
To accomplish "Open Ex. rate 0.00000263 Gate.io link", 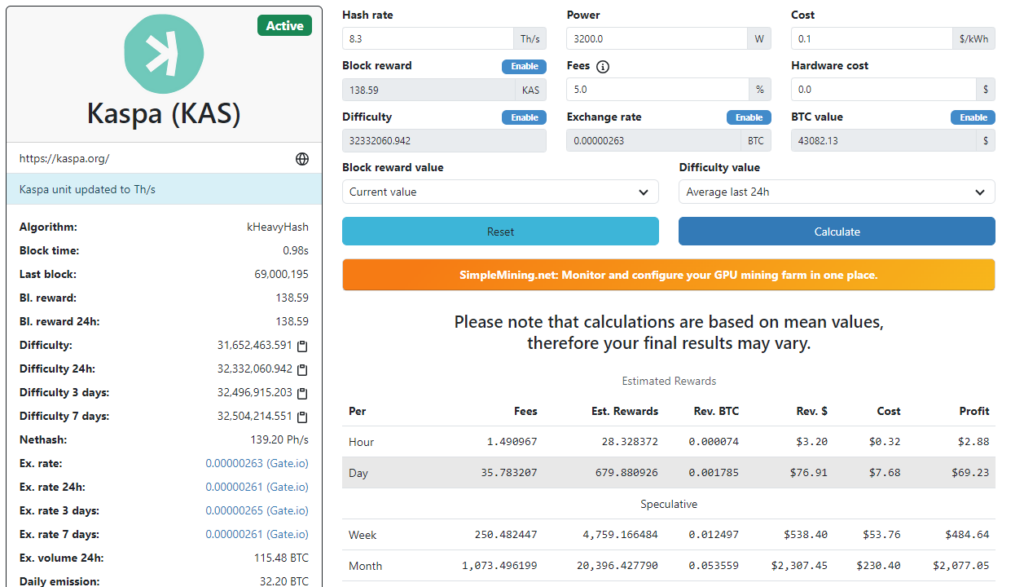I will tap(257, 463).
